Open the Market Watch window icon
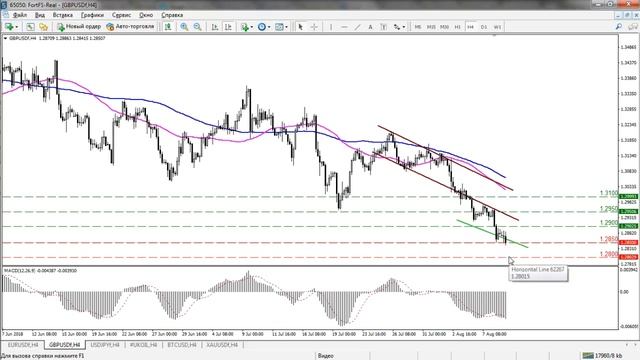The image size is (640, 360). [x=30, y=27]
